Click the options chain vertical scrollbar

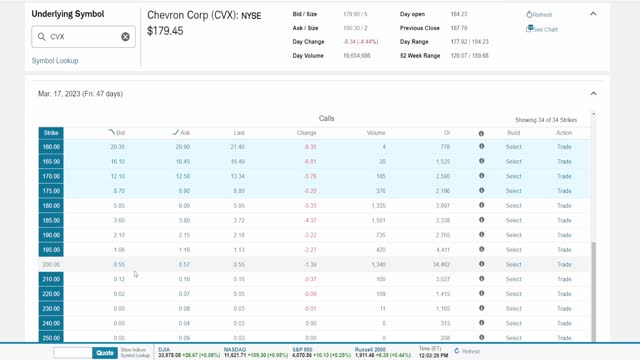[593, 291]
